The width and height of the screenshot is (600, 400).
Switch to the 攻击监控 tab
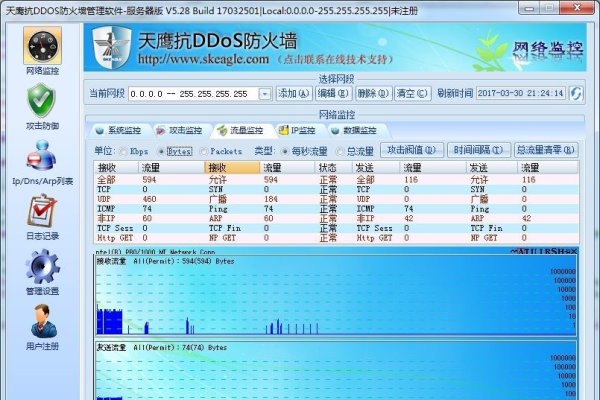point(181,131)
